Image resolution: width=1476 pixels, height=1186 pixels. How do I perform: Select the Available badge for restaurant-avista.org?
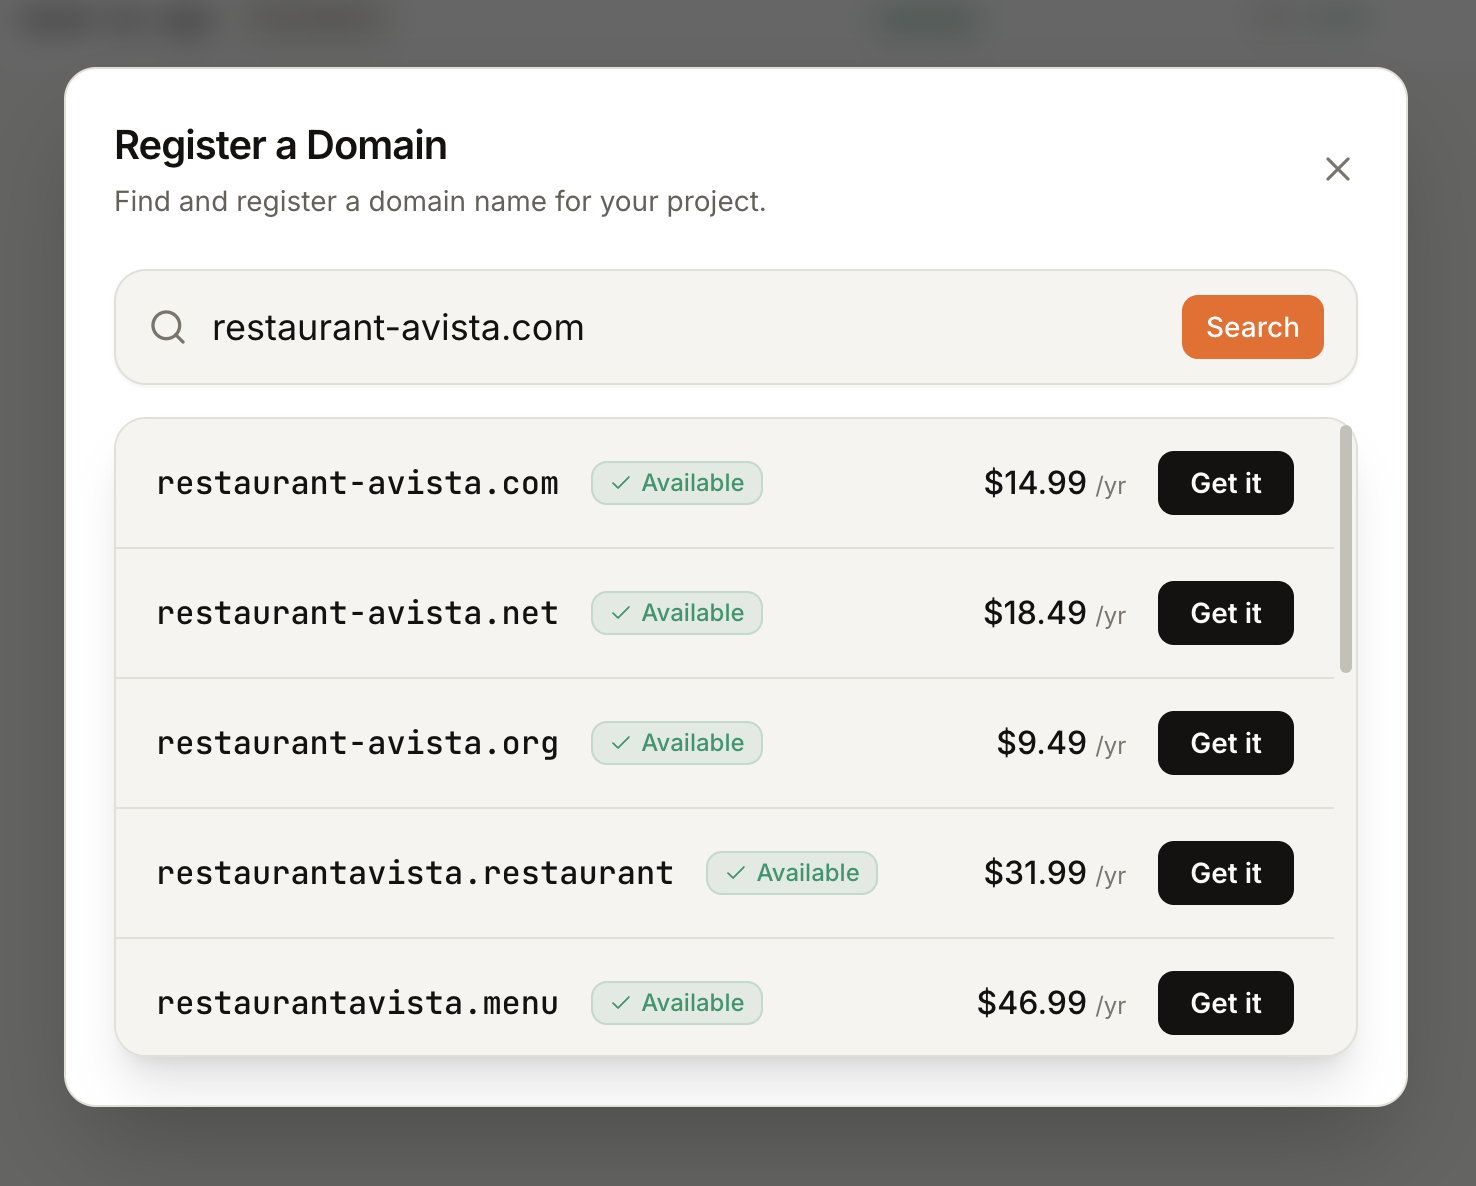pyautogui.click(x=677, y=743)
